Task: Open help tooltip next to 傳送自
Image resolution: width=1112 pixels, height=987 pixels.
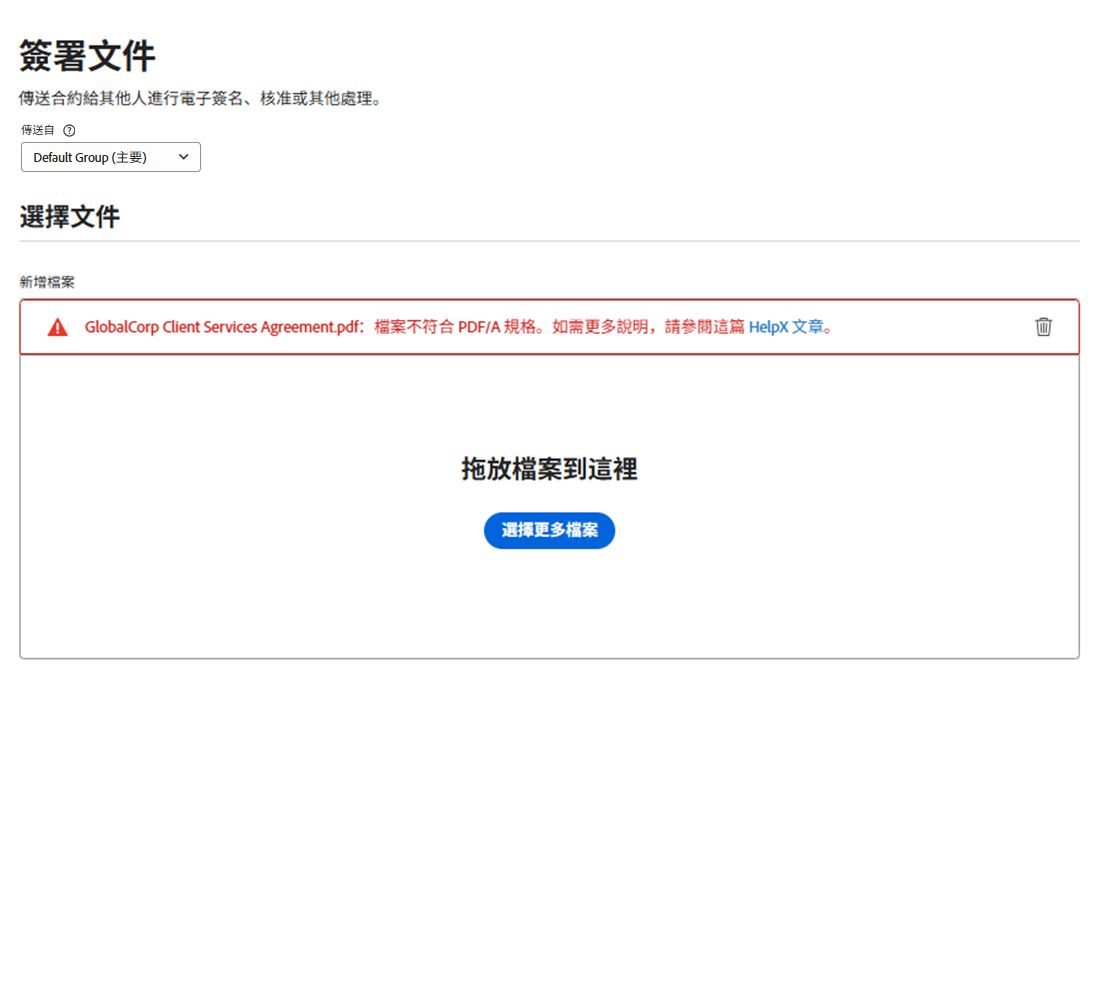Action: [x=69, y=130]
